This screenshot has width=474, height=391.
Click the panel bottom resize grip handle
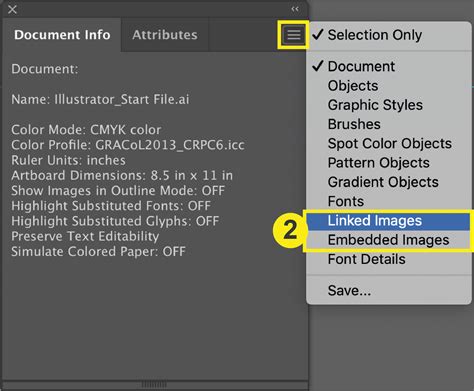tap(154, 384)
